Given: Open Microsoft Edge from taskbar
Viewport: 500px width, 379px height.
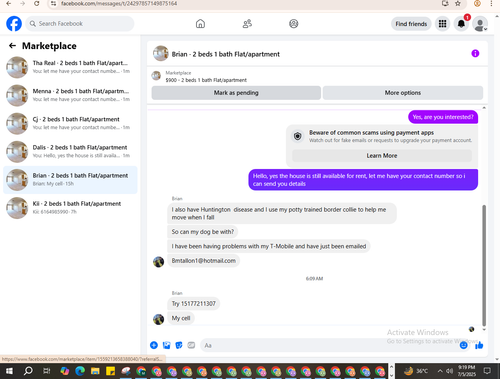Looking at the screenshot, I should coord(80,371).
